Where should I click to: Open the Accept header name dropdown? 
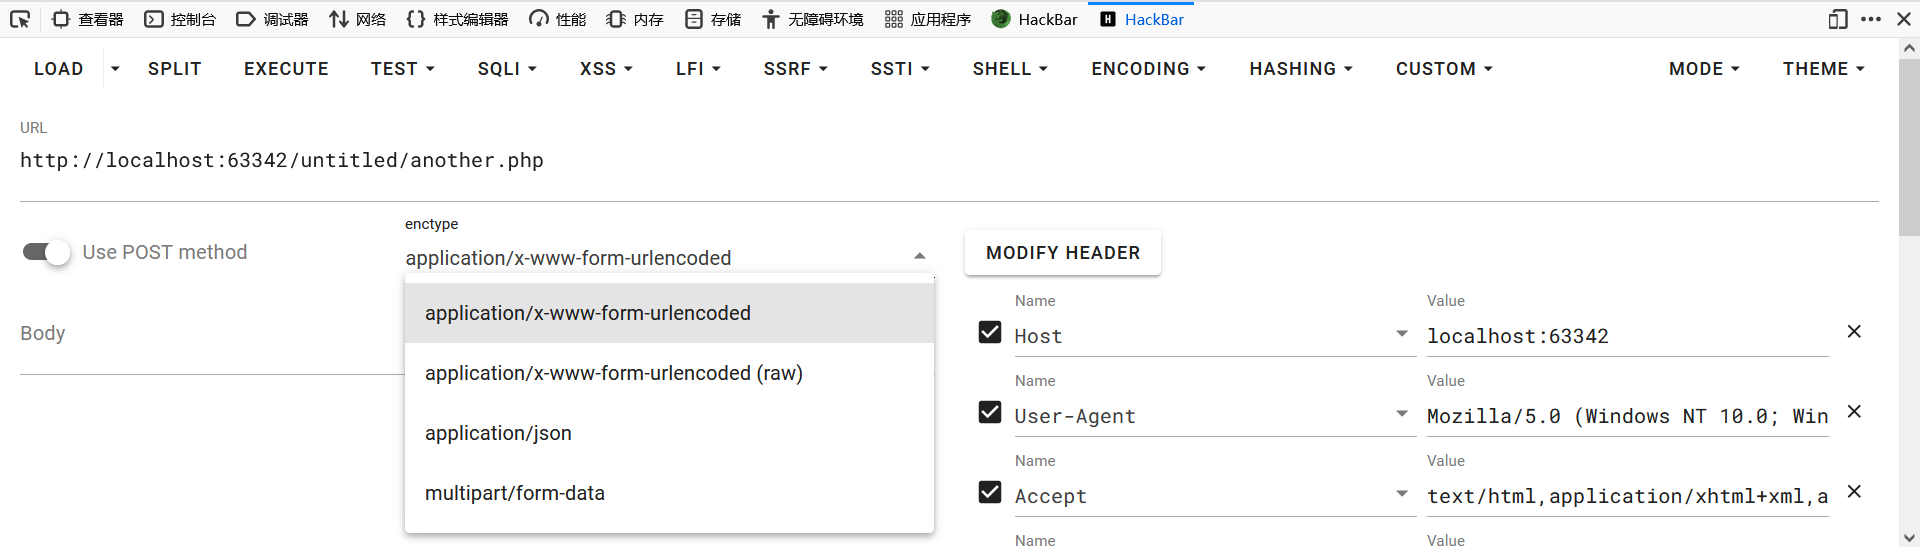click(1402, 494)
